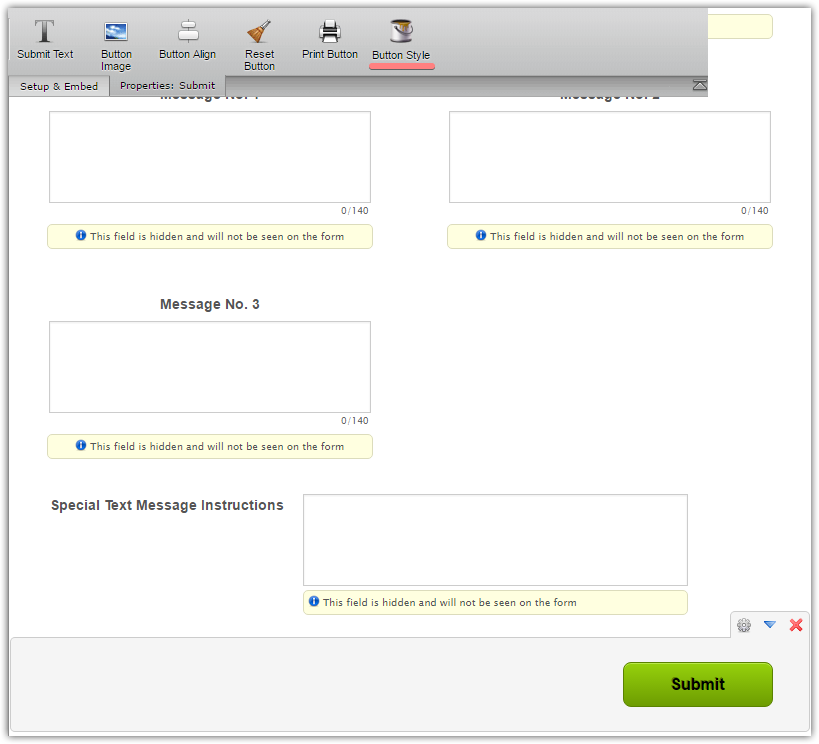
Task: Click inside the Message No. 3 textbox
Action: [210, 367]
